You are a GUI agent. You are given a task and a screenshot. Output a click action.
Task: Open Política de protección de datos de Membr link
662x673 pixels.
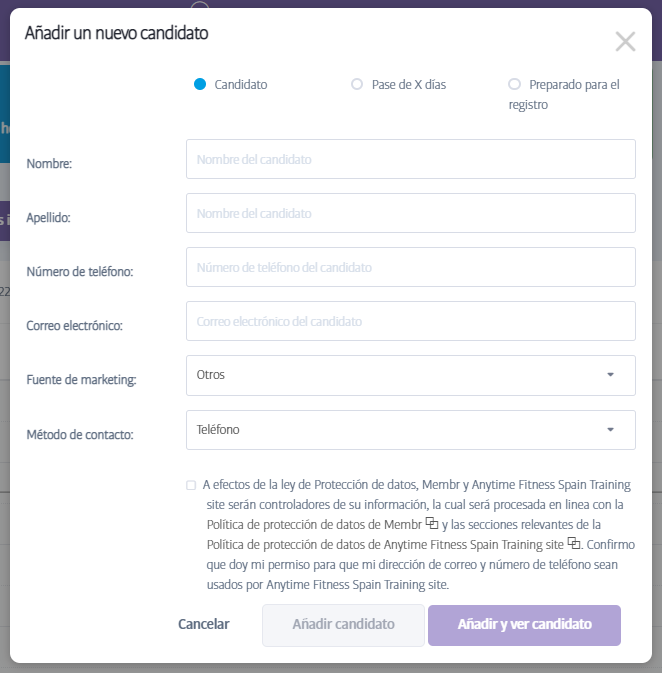pos(314,524)
